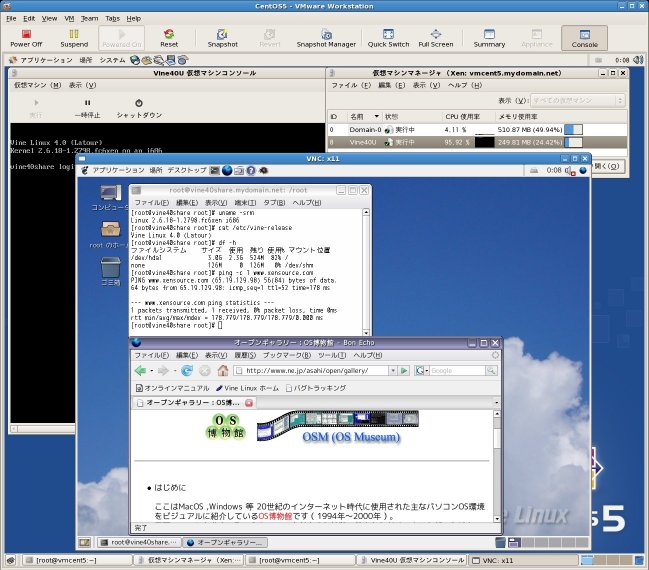Open terminal launcher in VNC top panel
The height and width of the screenshot is (570, 649).
[214, 170]
